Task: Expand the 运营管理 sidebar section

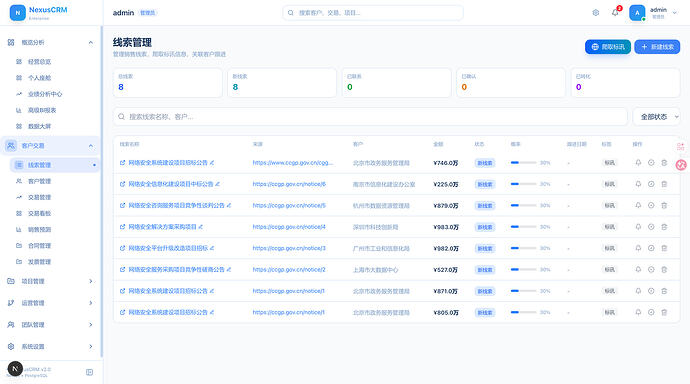Action: (x=91, y=303)
